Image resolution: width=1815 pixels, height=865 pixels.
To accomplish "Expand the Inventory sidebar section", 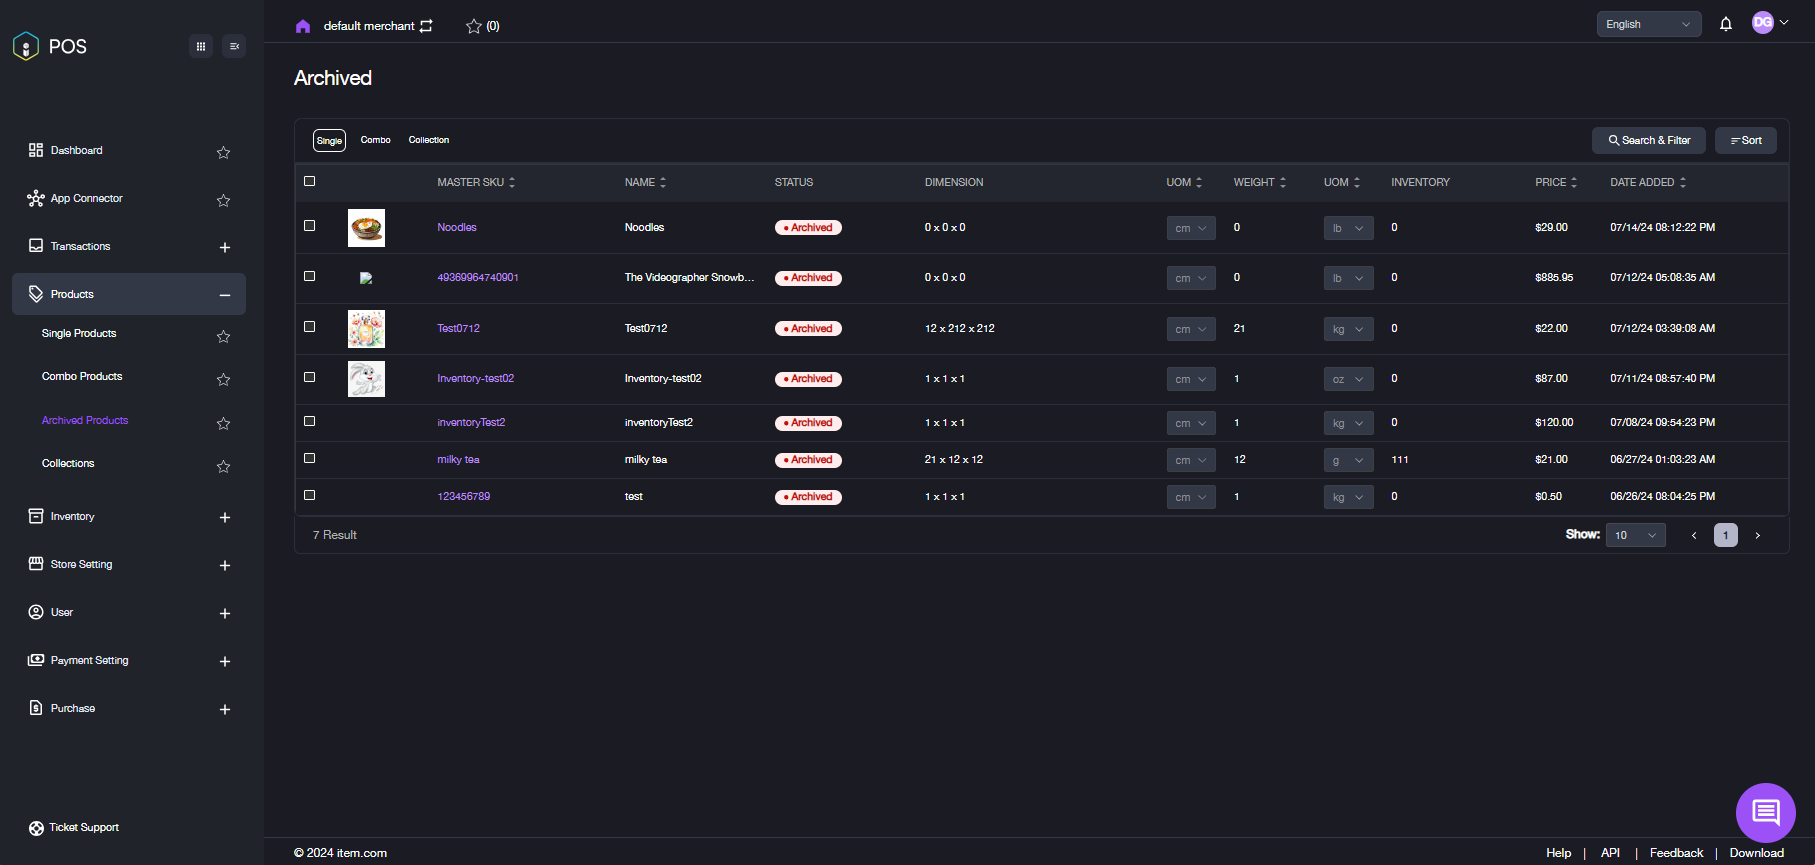I will pos(225,517).
